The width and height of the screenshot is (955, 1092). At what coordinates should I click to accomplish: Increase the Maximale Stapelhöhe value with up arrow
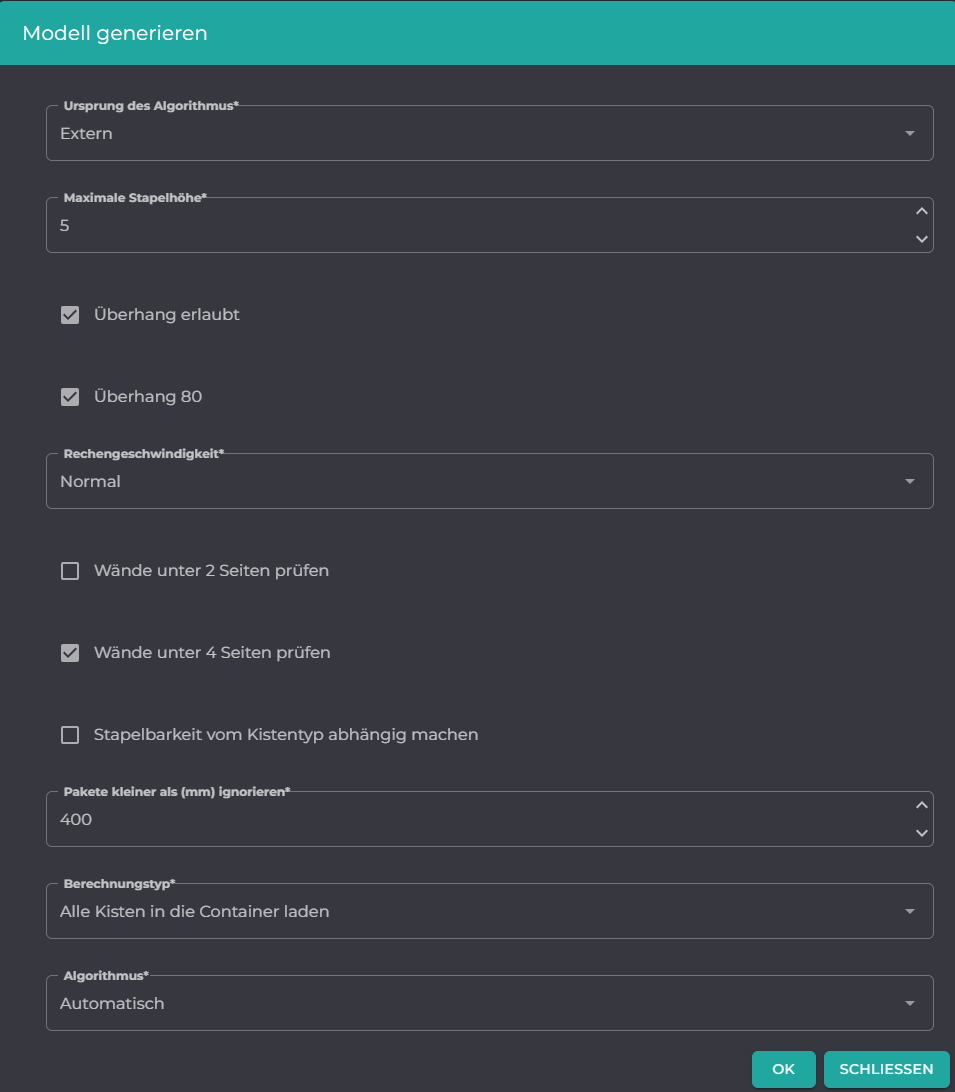tap(922, 211)
